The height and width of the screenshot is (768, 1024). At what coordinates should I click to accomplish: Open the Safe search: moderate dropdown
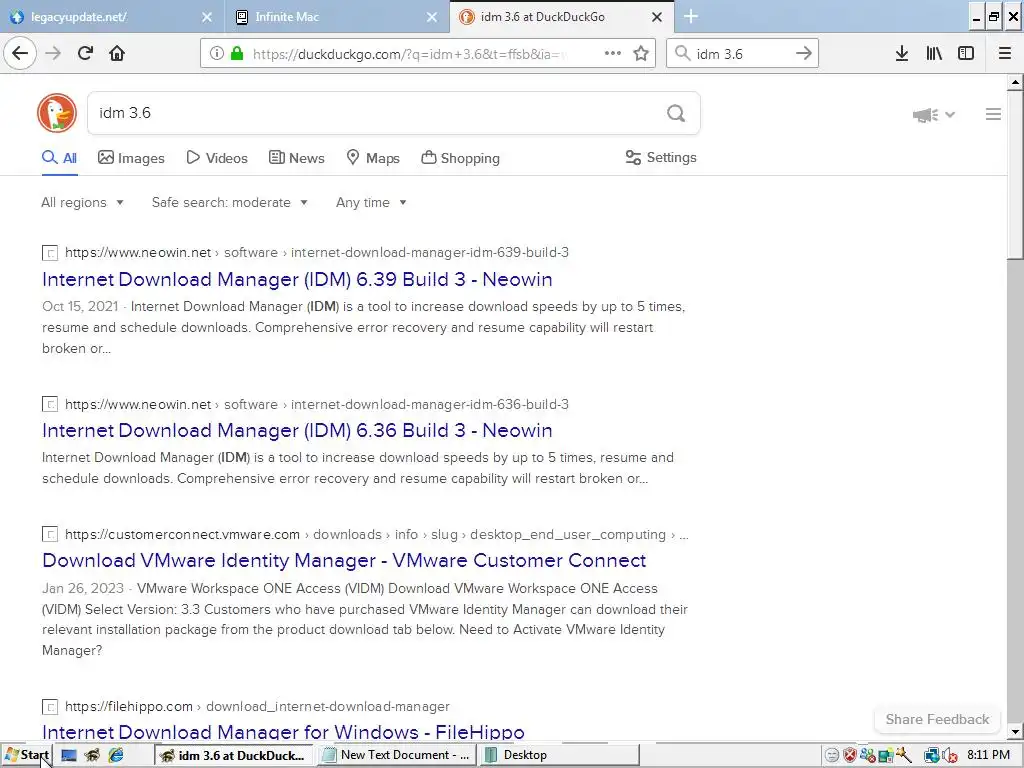(230, 202)
